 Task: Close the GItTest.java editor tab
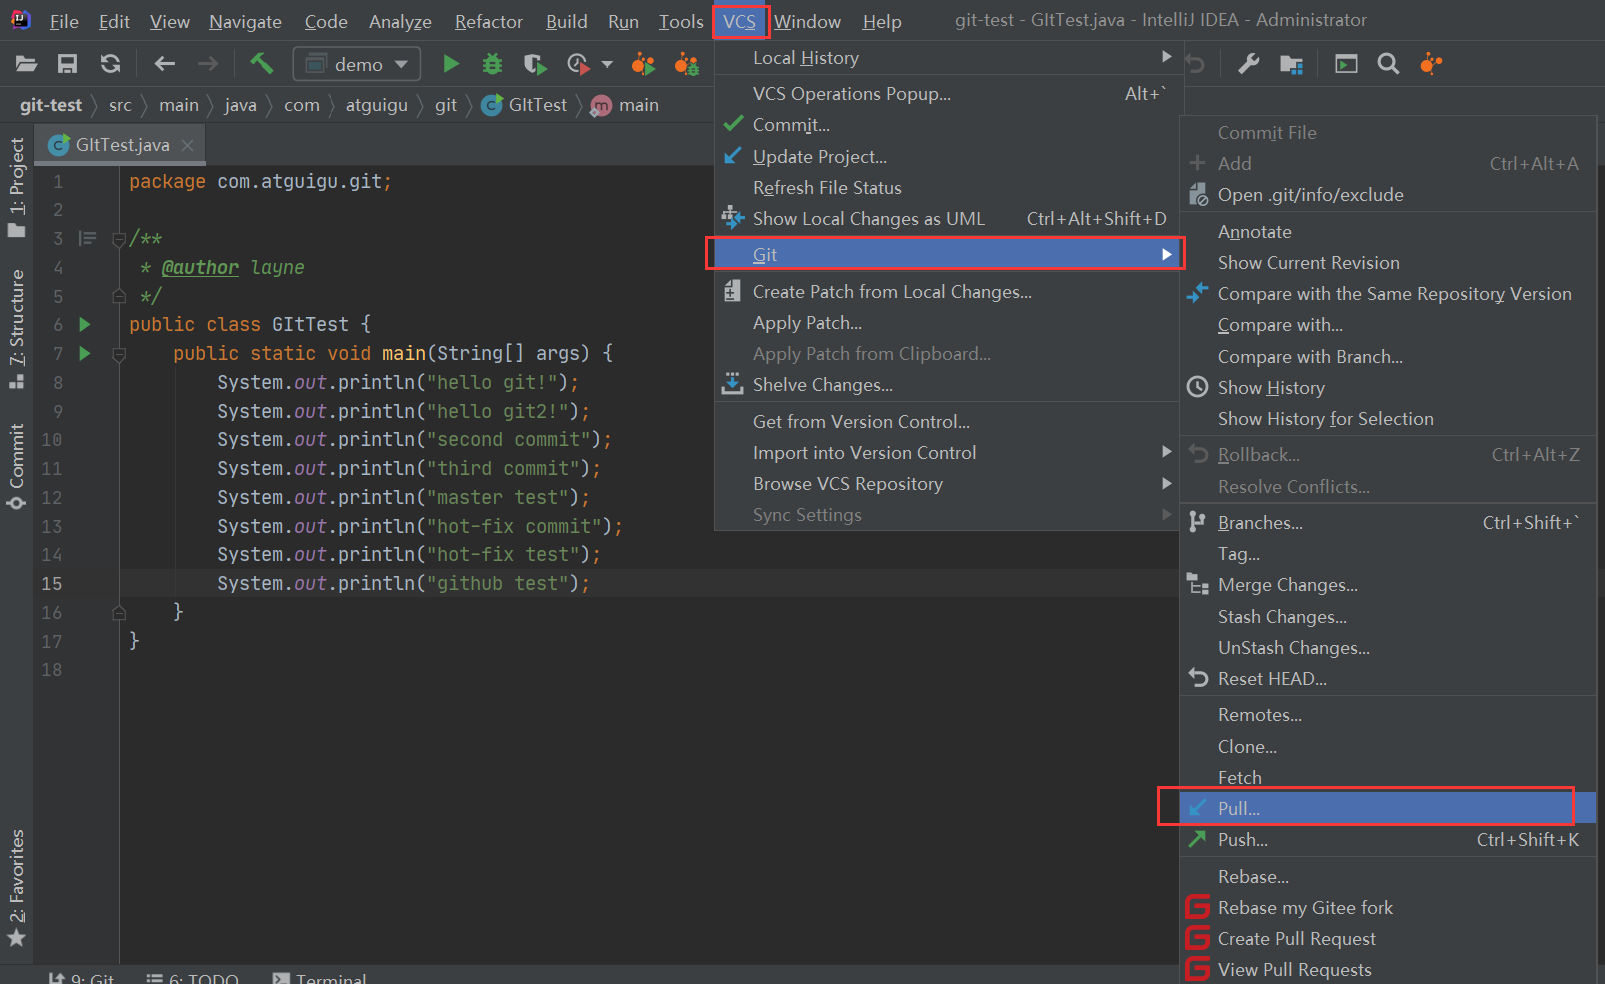(188, 145)
